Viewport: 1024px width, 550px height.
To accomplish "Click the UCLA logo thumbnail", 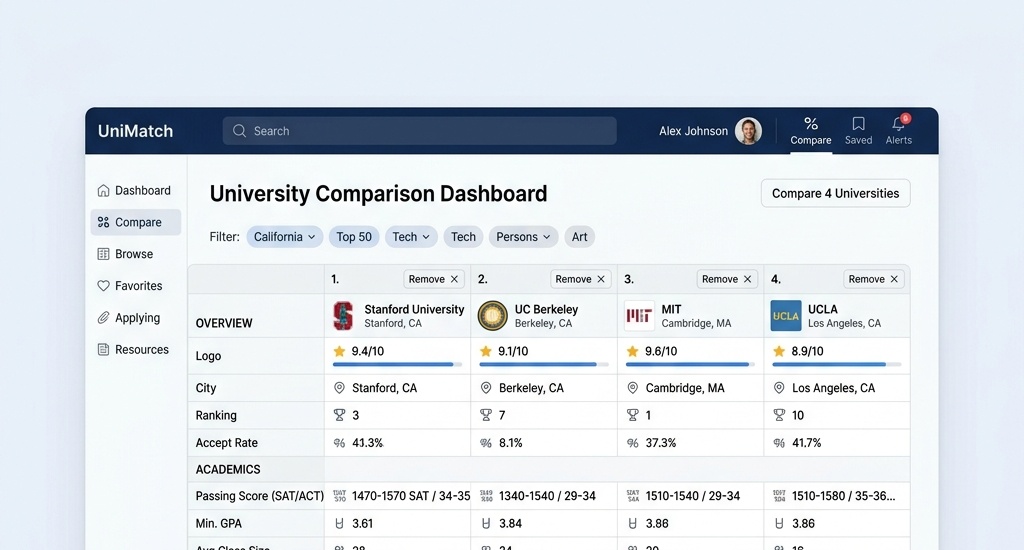I will pyautogui.click(x=786, y=315).
